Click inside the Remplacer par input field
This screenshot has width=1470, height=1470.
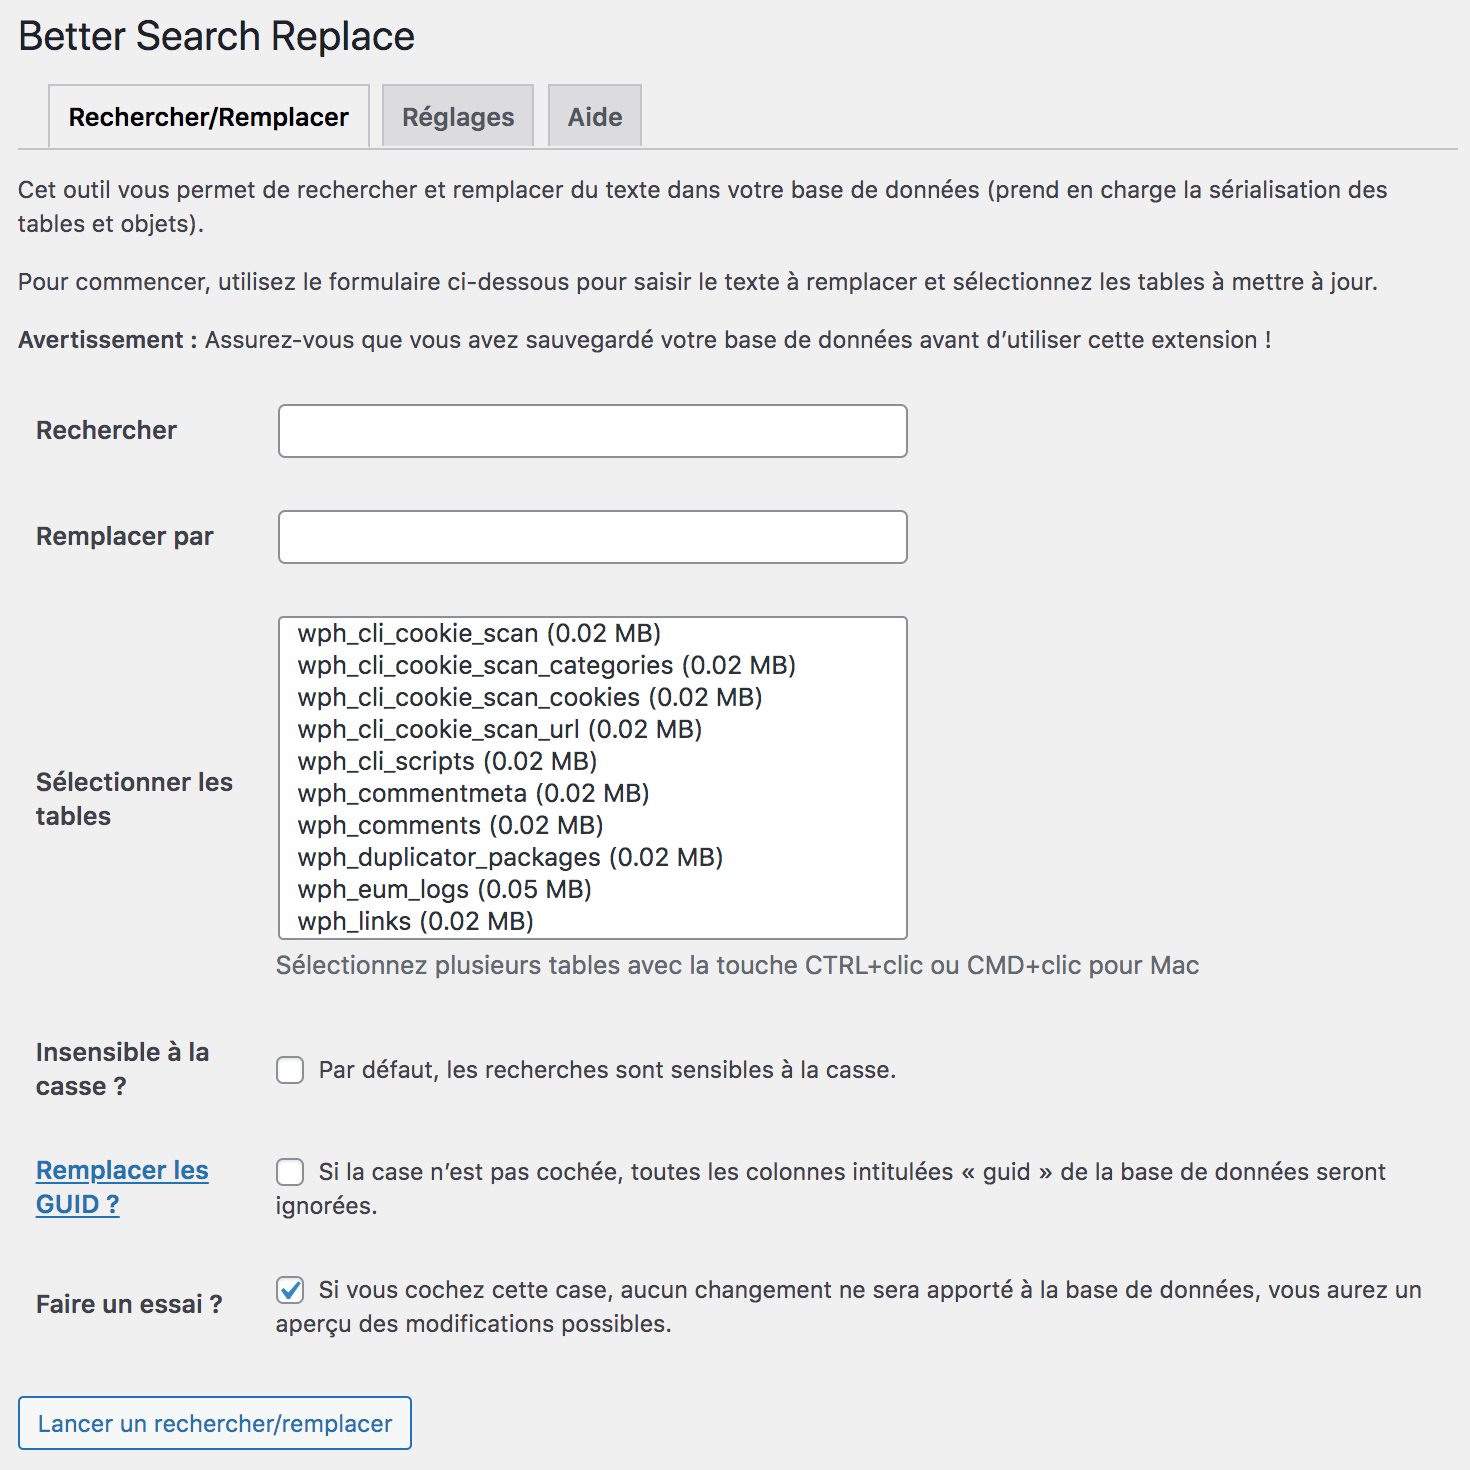click(x=592, y=537)
